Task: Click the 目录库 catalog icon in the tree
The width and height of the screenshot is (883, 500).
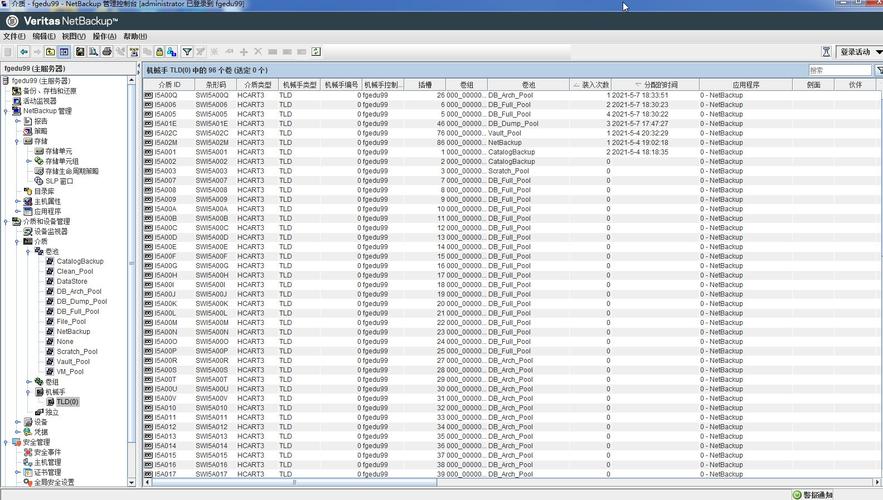Action: (x=28, y=191)
